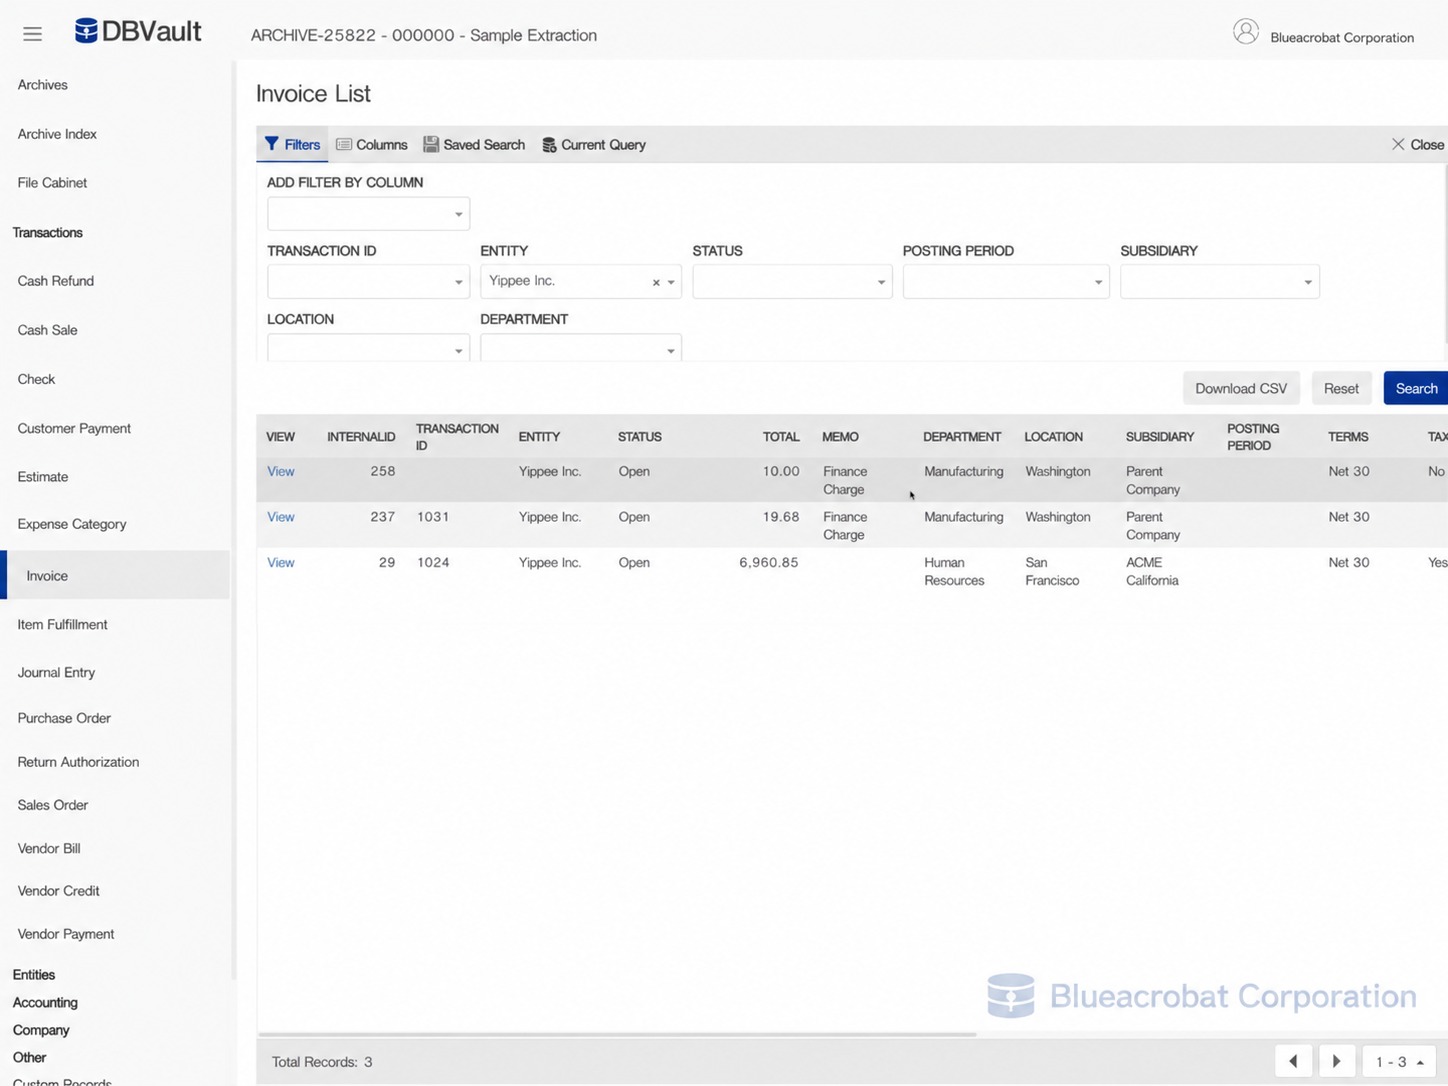Switch to the Filters tab

(x=292, y=144)
